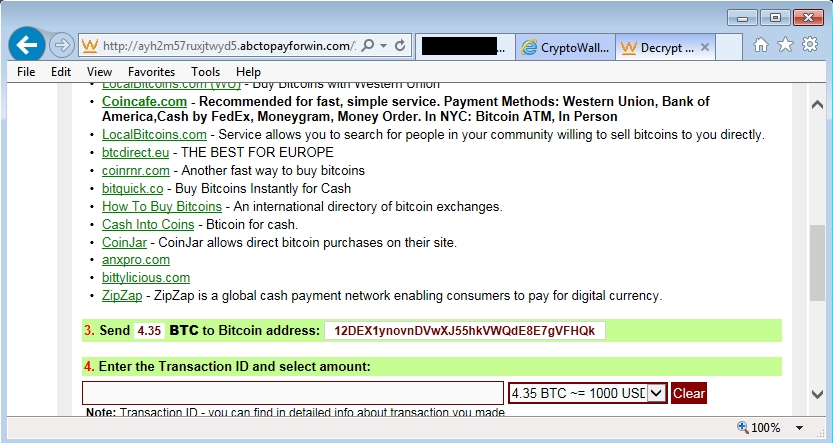Open address bar autocomplete dropdown arrow

383,46
